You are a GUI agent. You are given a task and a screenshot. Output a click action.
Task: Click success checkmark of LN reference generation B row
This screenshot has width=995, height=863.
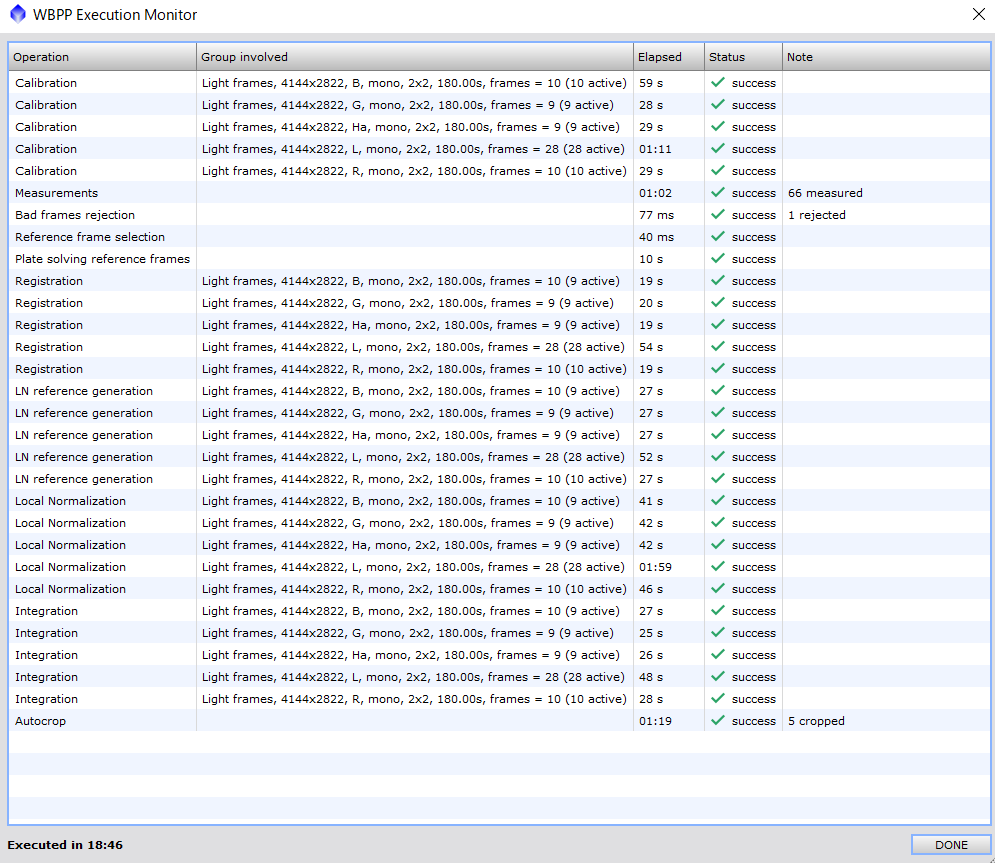718,390
